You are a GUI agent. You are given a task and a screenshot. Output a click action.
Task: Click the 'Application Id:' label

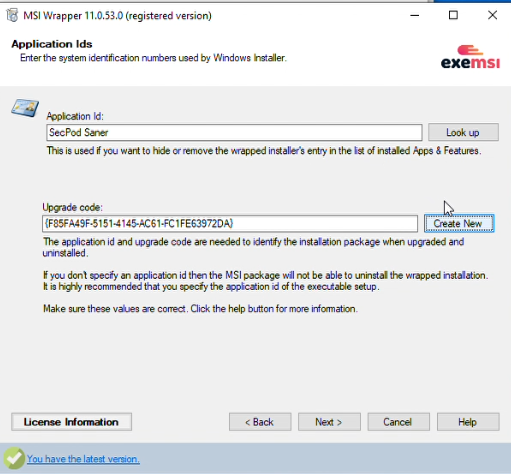(75, 116)
